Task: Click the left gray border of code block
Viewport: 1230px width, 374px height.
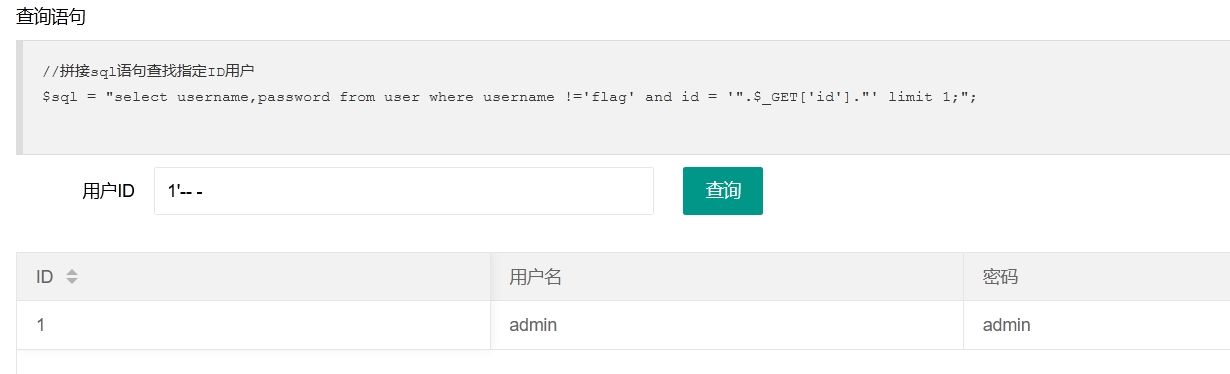Action: pos(19,97)
